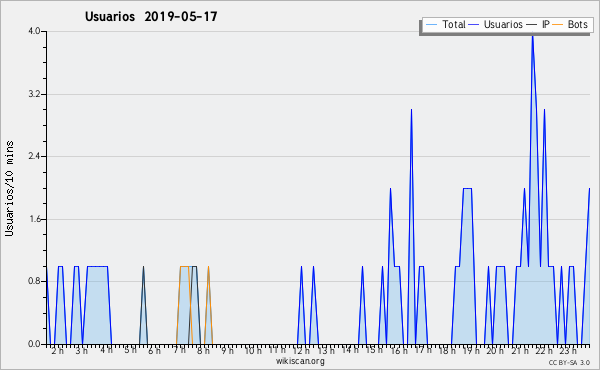This screenshot has height=370, width=600.
Task: Click the '19 h' x-axis label
Action: click(x=471, y=350)
